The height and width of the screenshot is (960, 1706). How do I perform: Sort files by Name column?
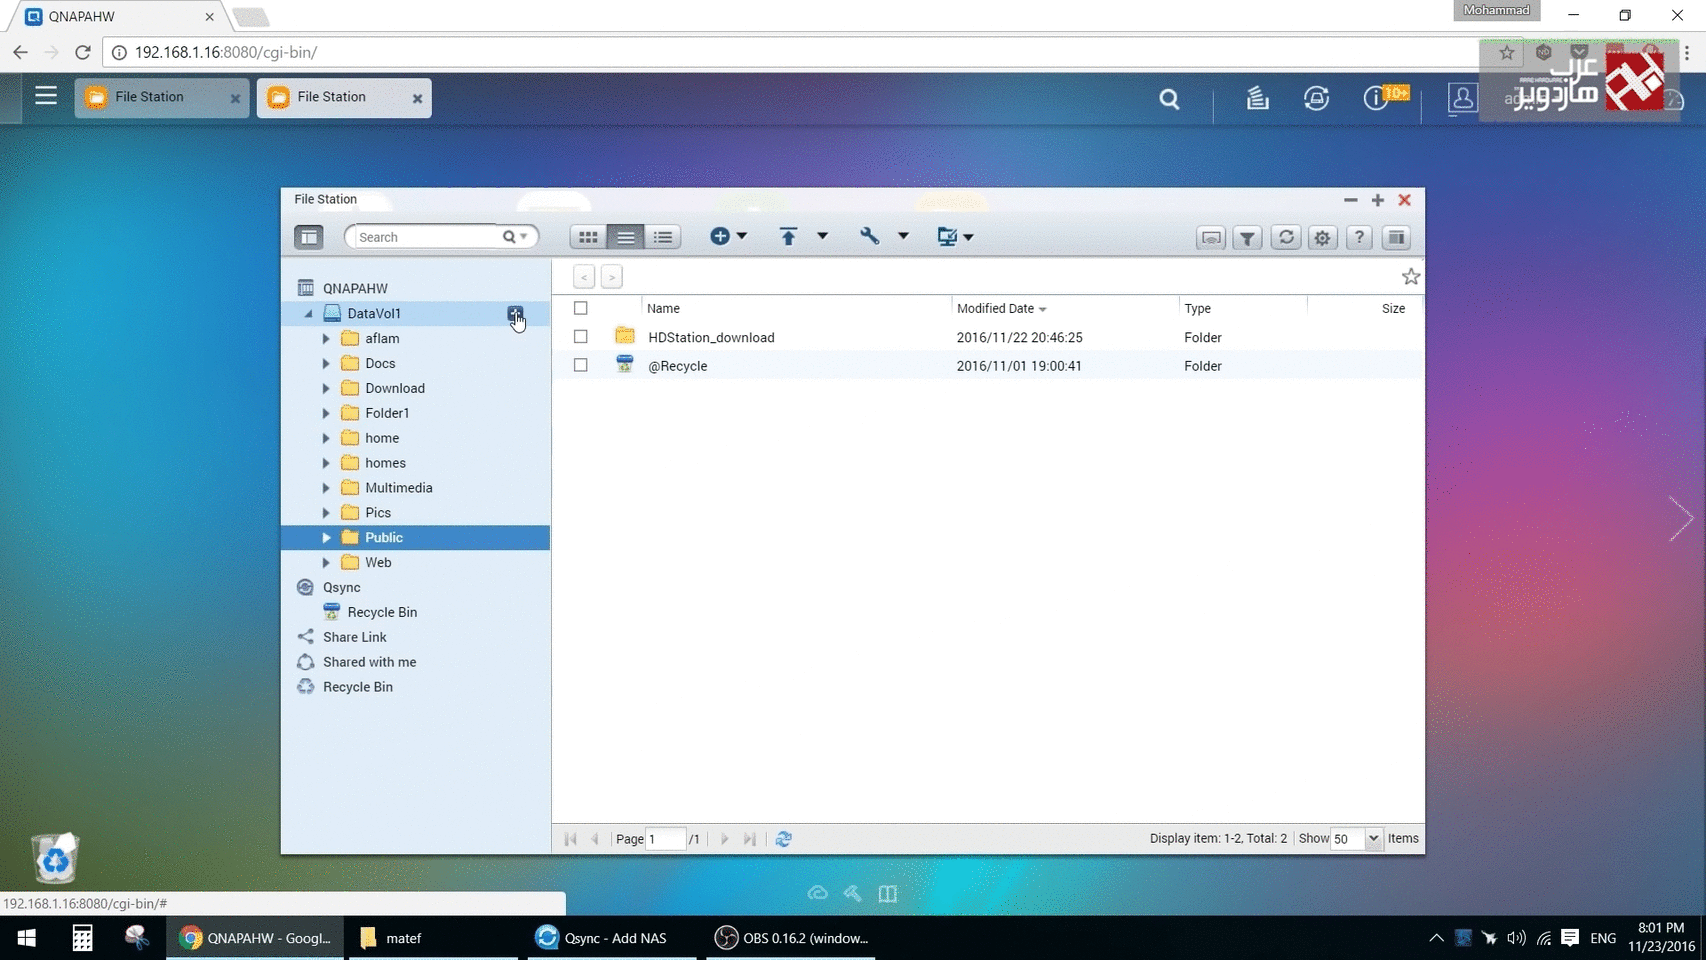coord(663,309)
